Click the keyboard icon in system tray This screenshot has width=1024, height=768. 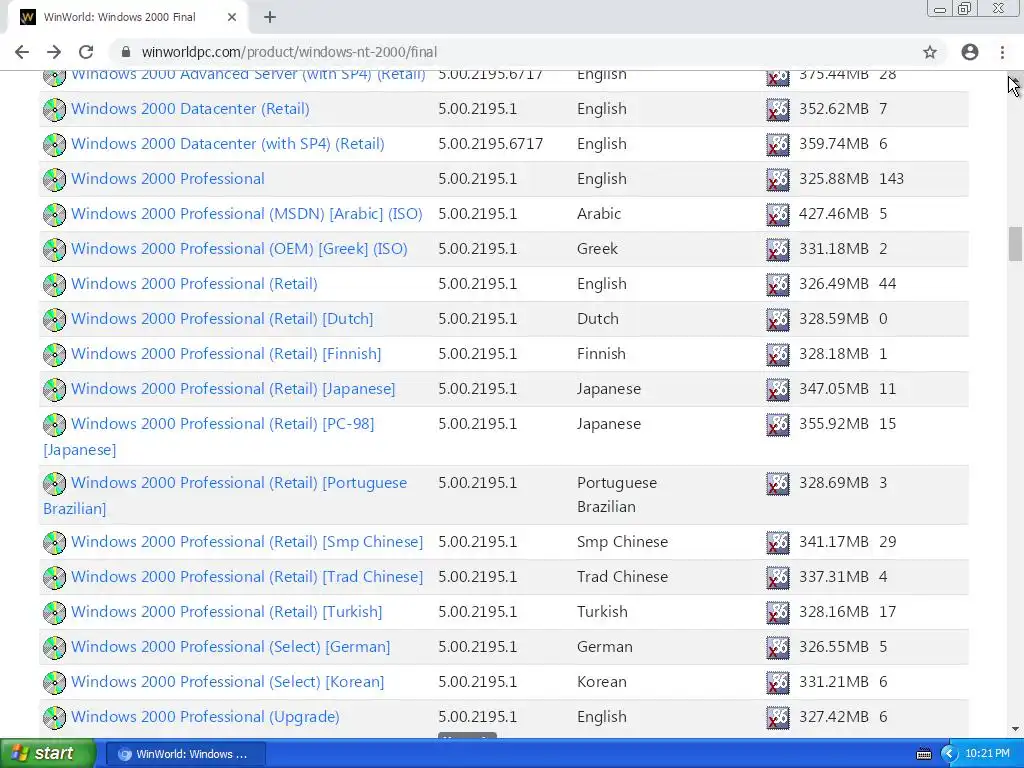[x=923, y=754]
